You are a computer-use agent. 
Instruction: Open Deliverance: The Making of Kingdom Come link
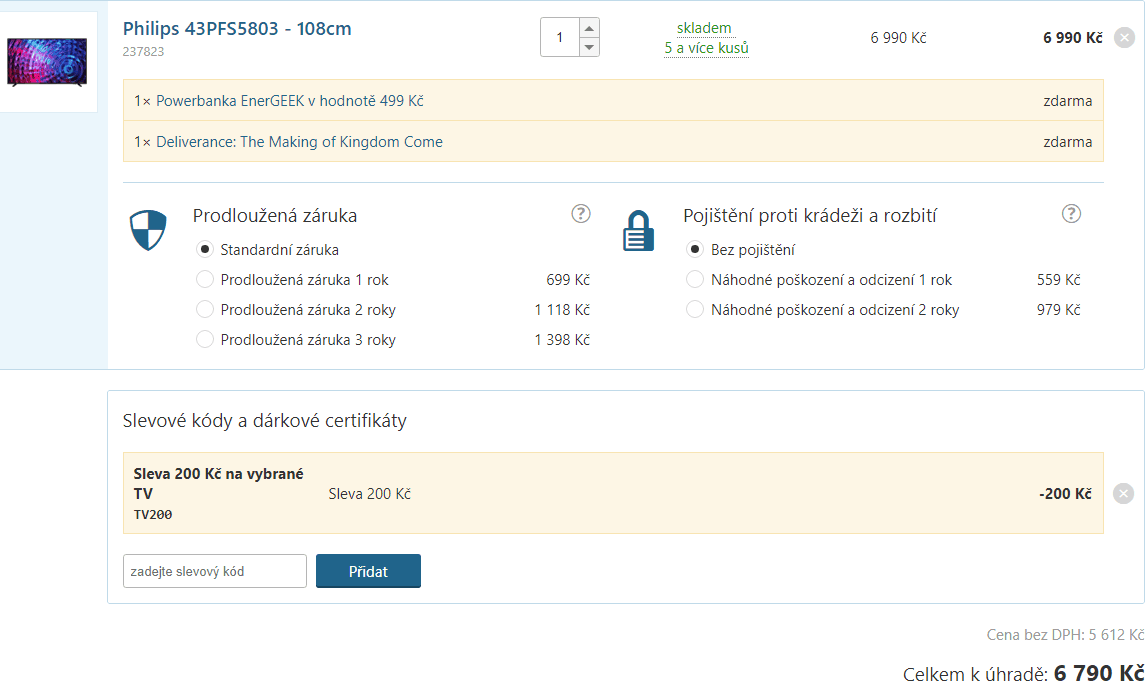click(299, 142)
